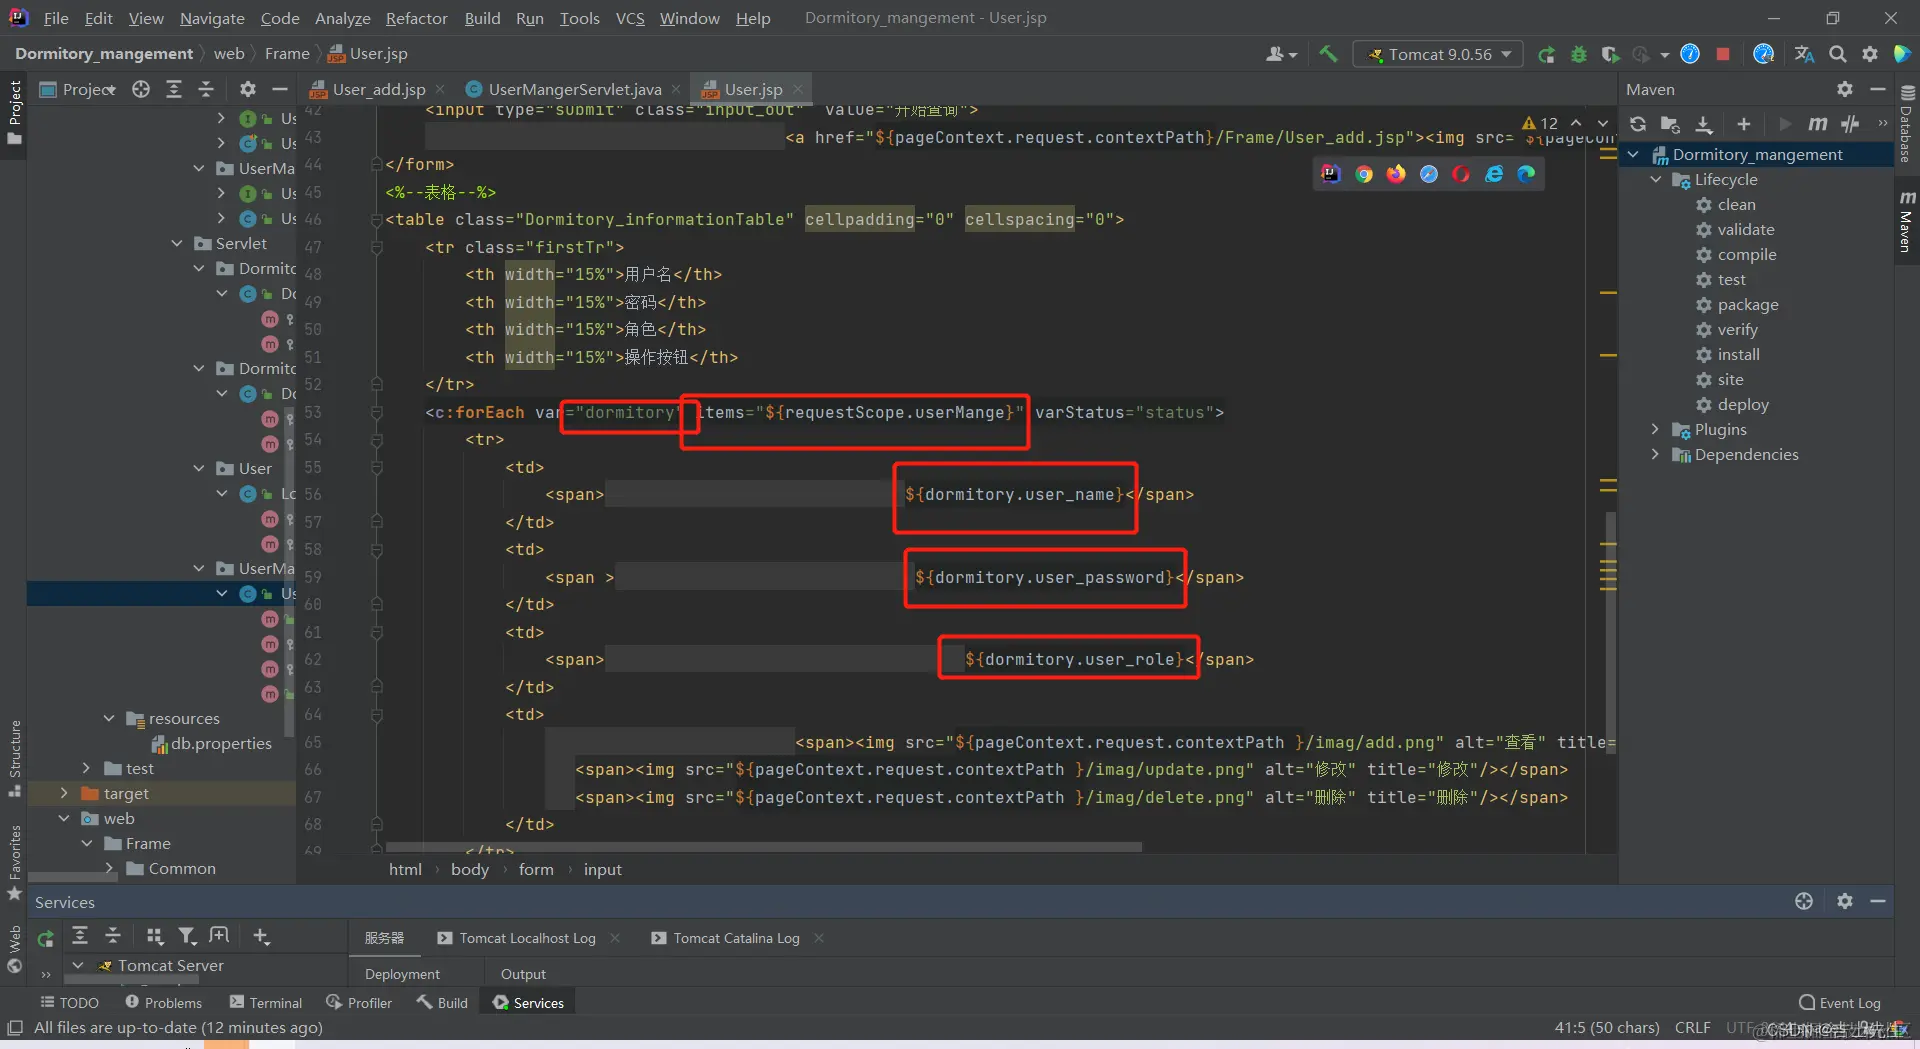Viewport: 1920px width, 1049px height.
Task: Open the built-in IntelliJ preview
Action: (x=1331, y=174)
